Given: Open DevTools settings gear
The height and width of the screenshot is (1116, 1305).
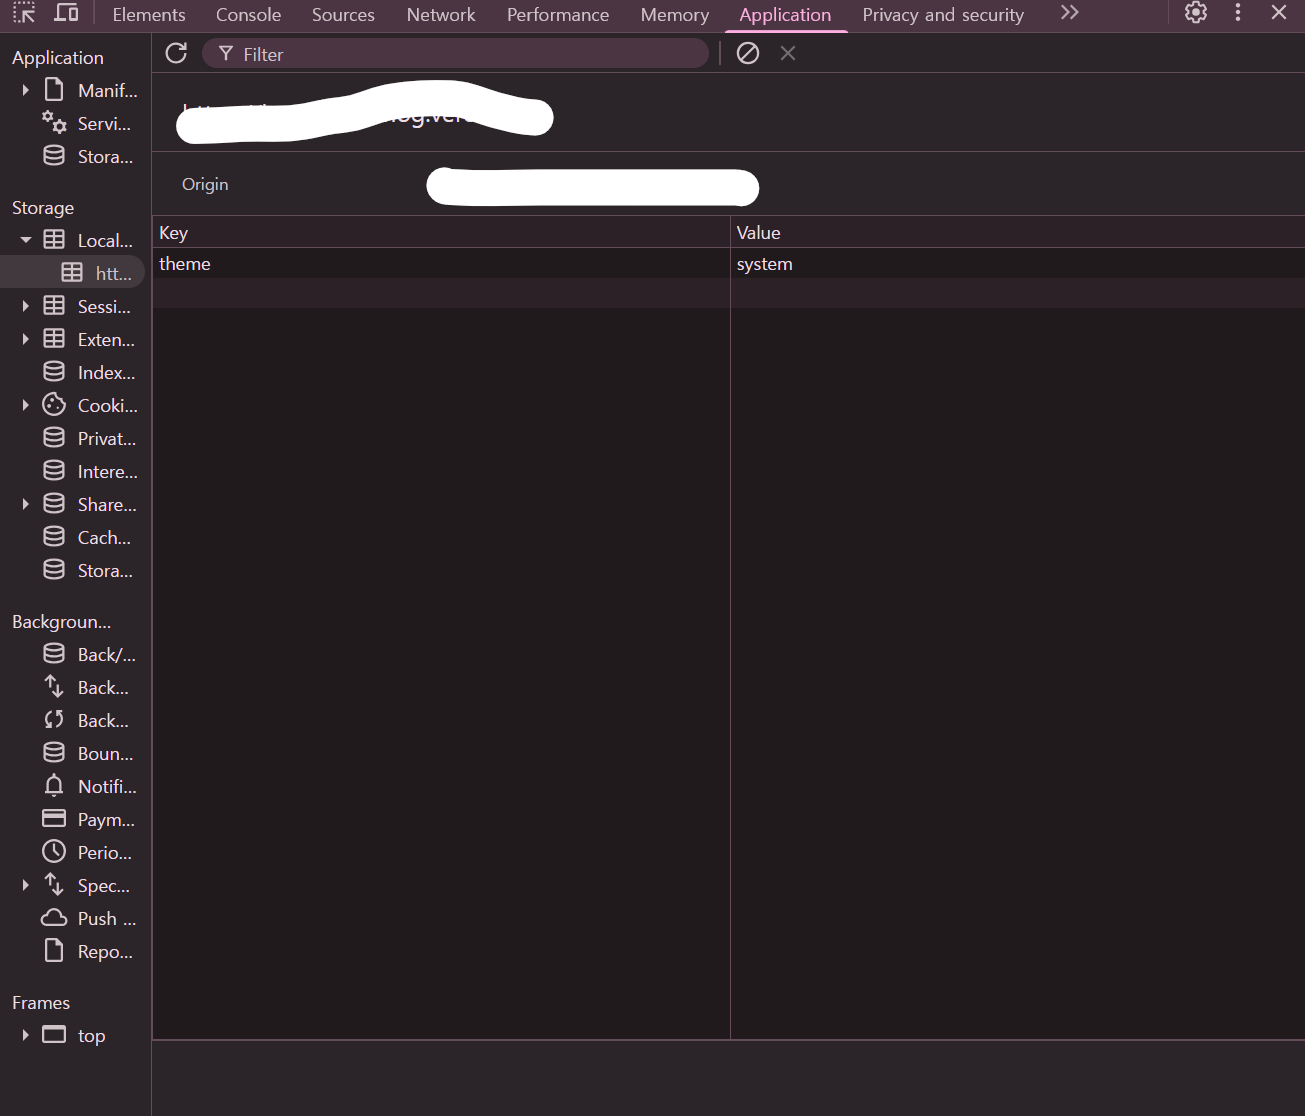Looking at the screenshot, I should [1196, 13].
